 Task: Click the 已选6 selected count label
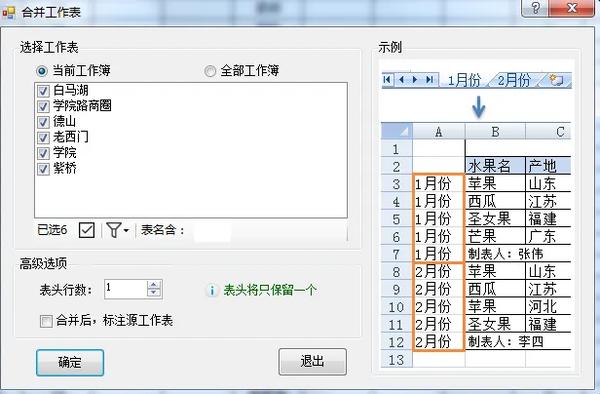(52, 230)
